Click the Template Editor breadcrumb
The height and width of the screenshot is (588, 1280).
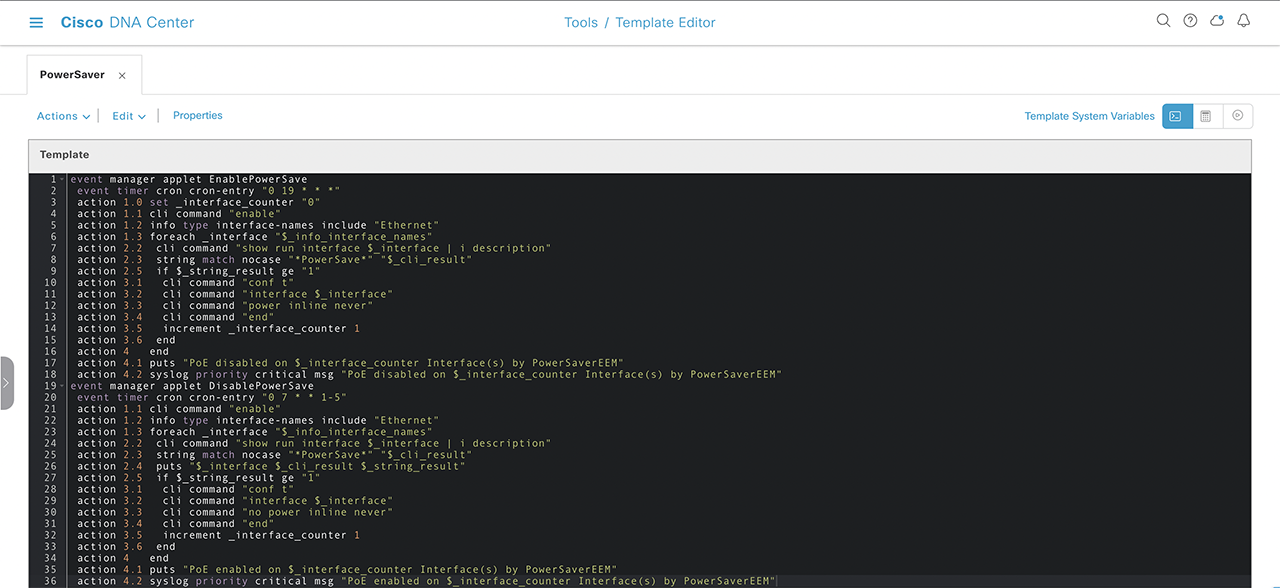coord(665,22)
